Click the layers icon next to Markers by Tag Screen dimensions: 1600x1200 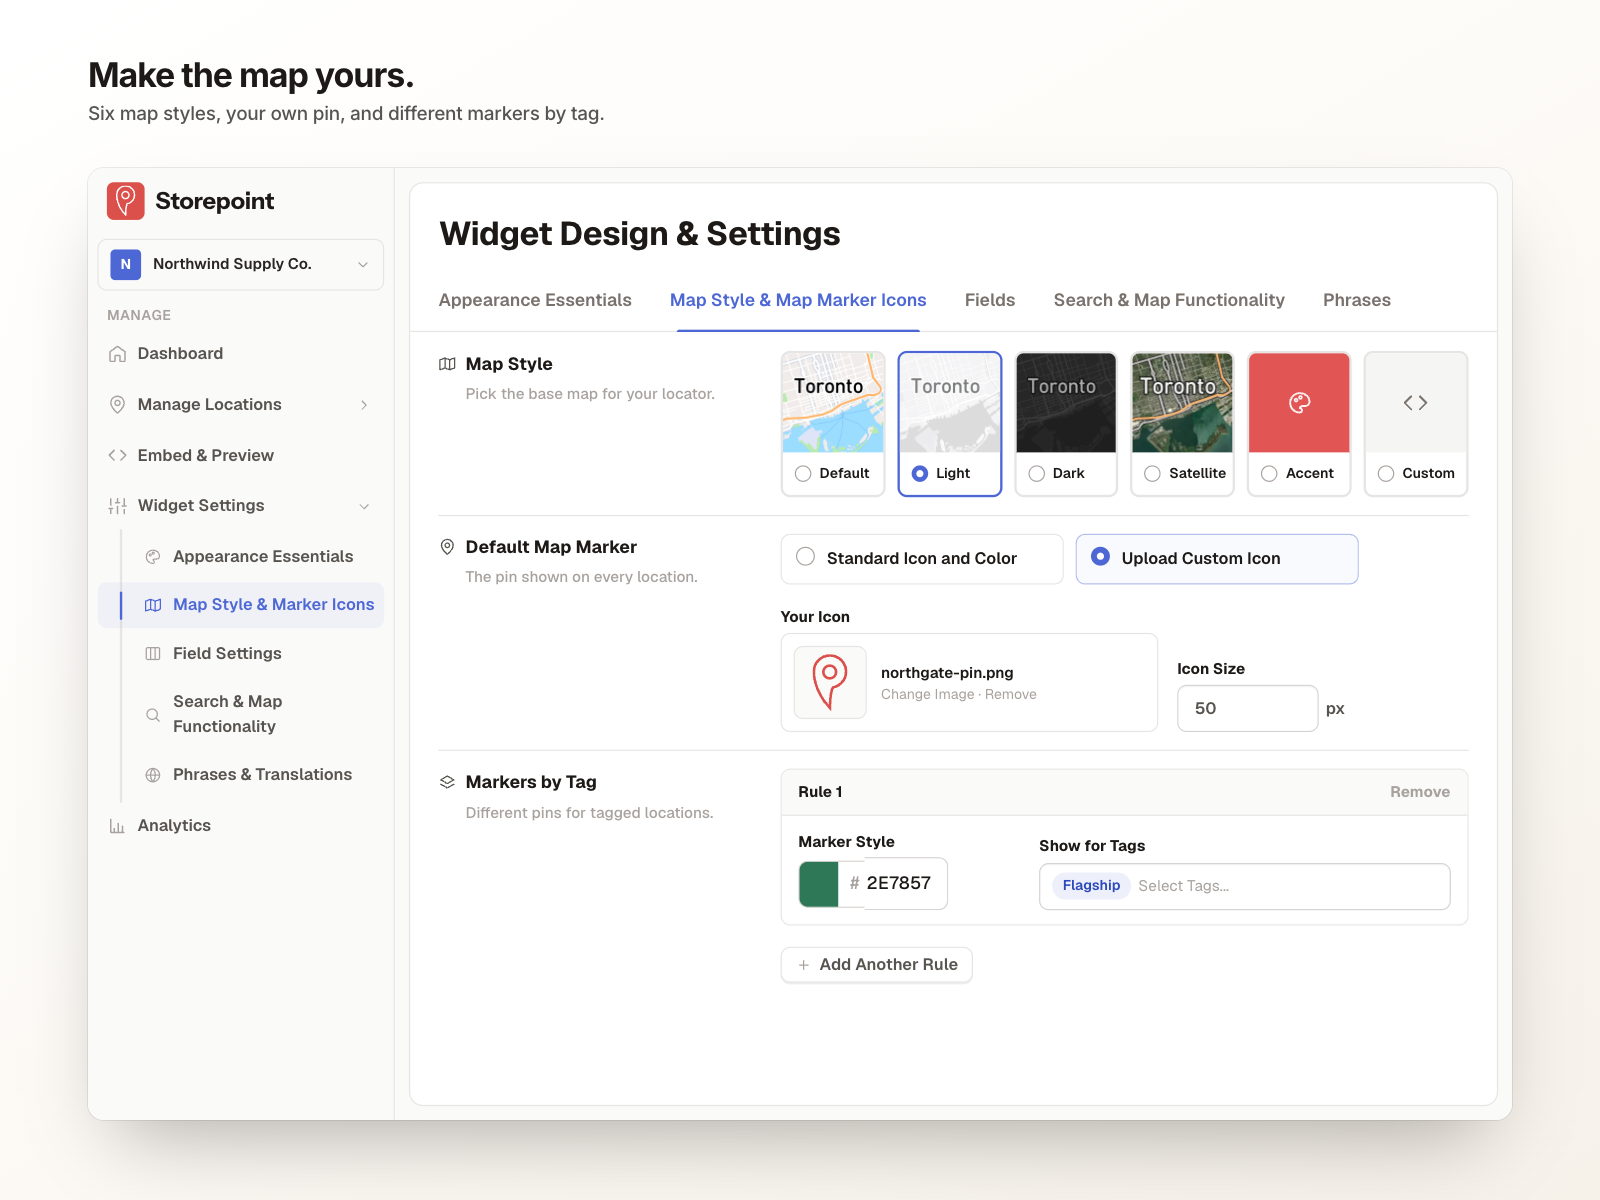[x=447, y=782]
